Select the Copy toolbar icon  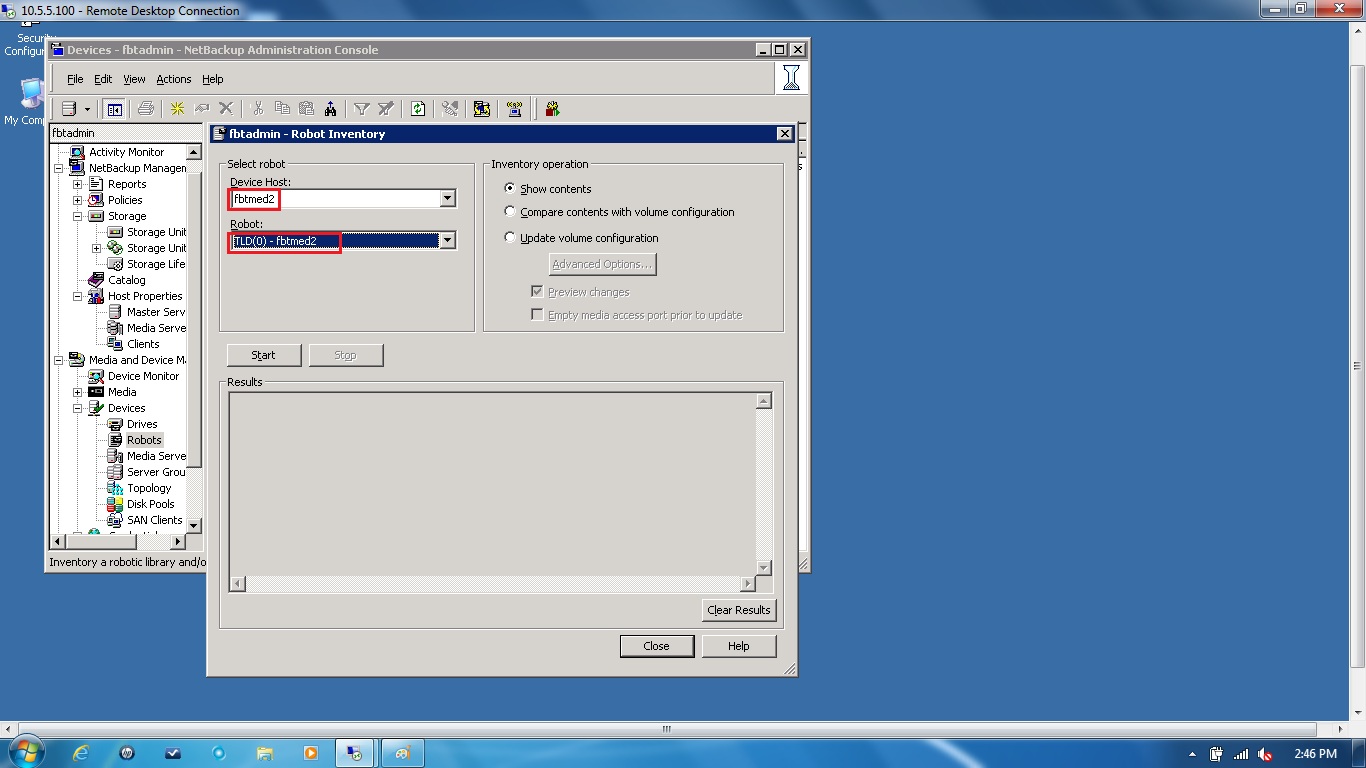pos(284,108)
